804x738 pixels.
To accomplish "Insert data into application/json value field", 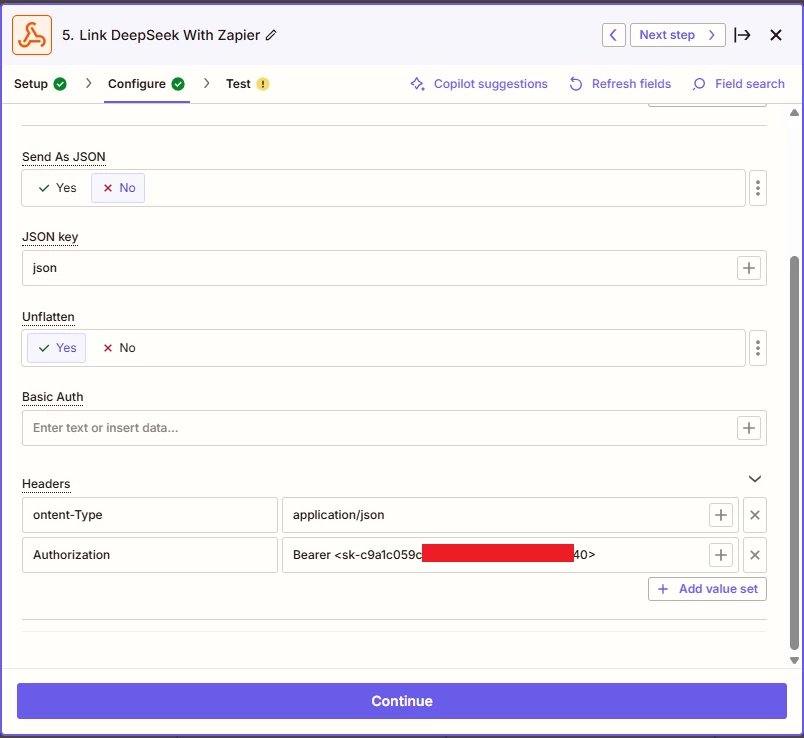I will coord(720,515).
